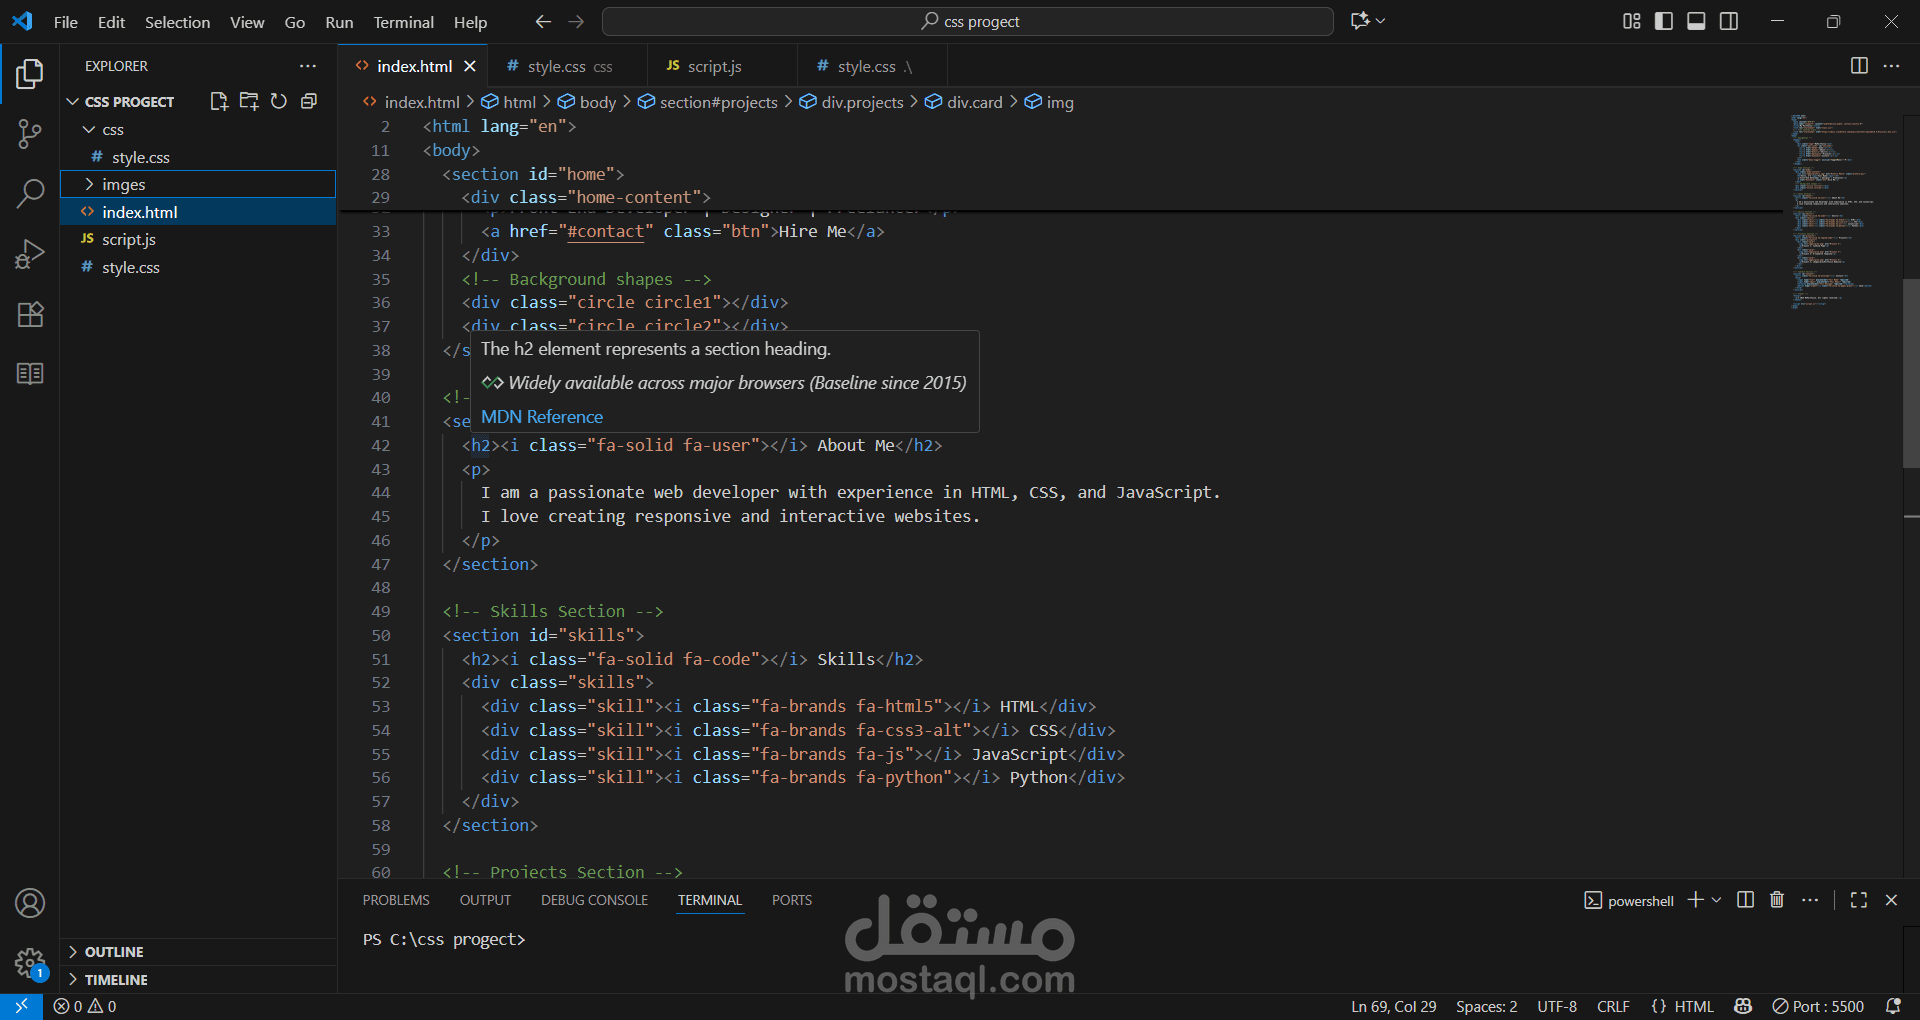Viewport: 1920px width, 1020px height.
Task: Switch to the script.js editor tab
Action: pos(714,66)
